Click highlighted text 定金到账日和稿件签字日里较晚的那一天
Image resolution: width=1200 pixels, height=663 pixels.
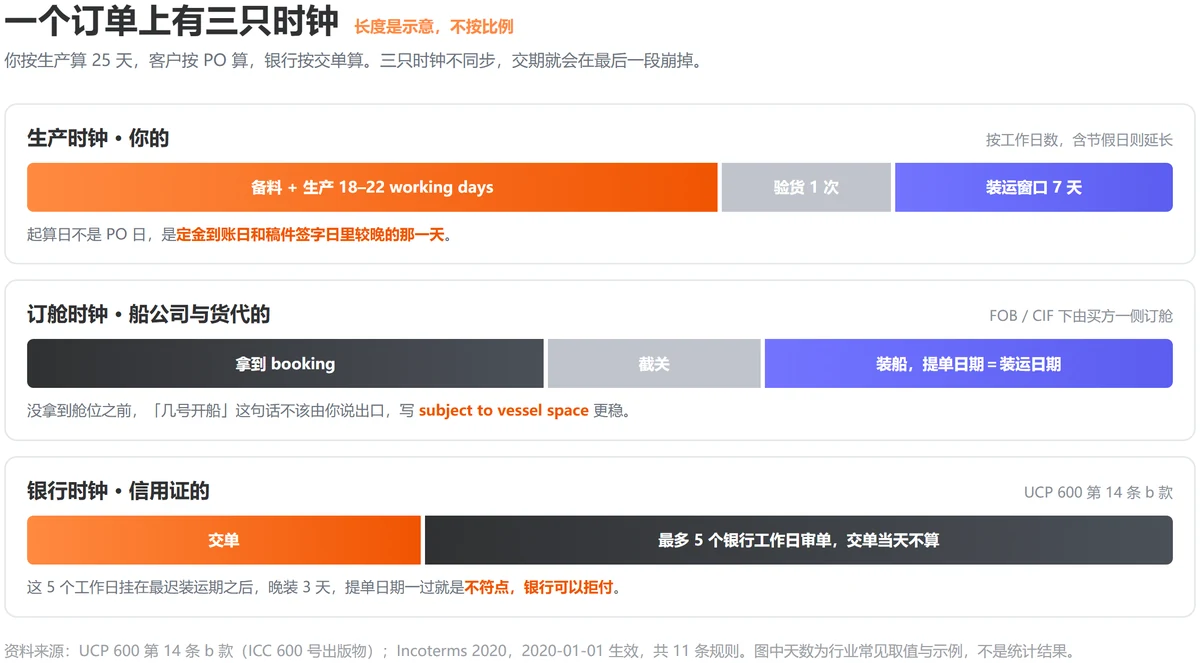[310, 236]
